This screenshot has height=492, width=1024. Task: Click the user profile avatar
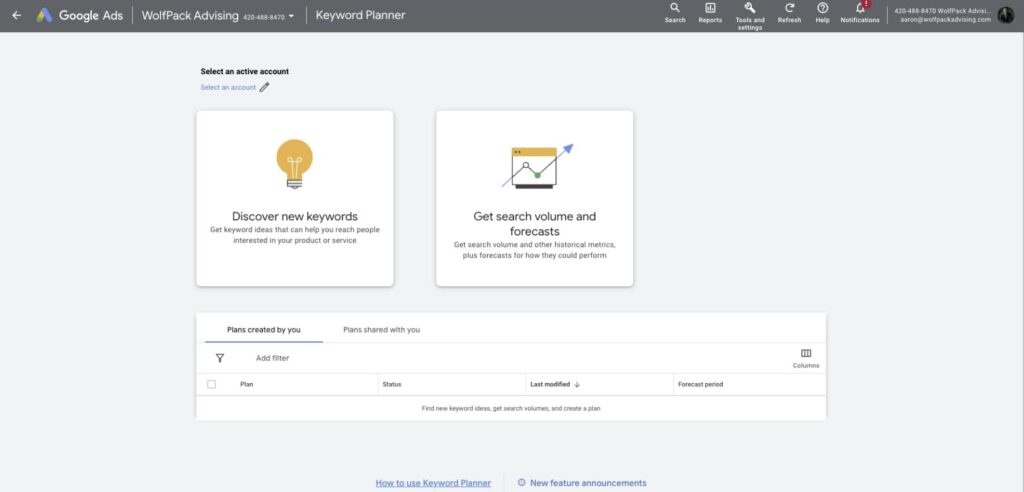(1006, 15)
